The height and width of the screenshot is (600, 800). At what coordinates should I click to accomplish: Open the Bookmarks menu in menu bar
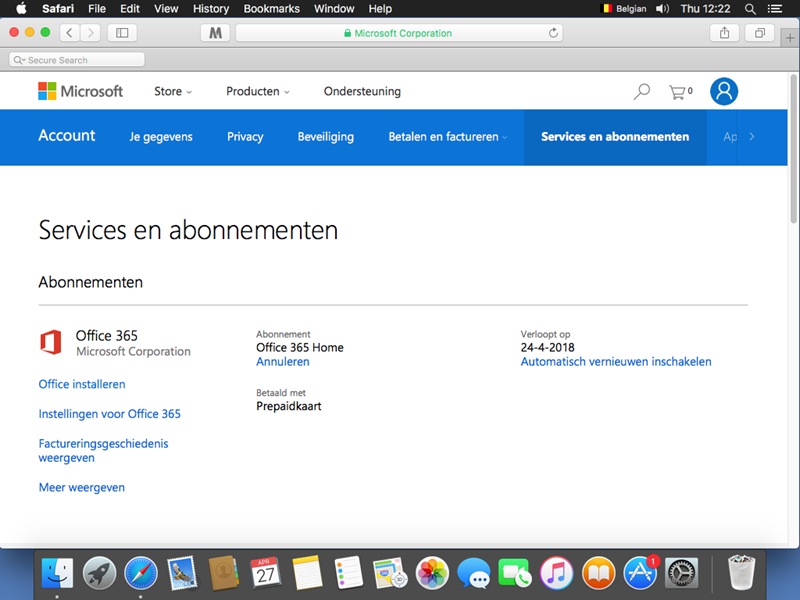[272, 9]
